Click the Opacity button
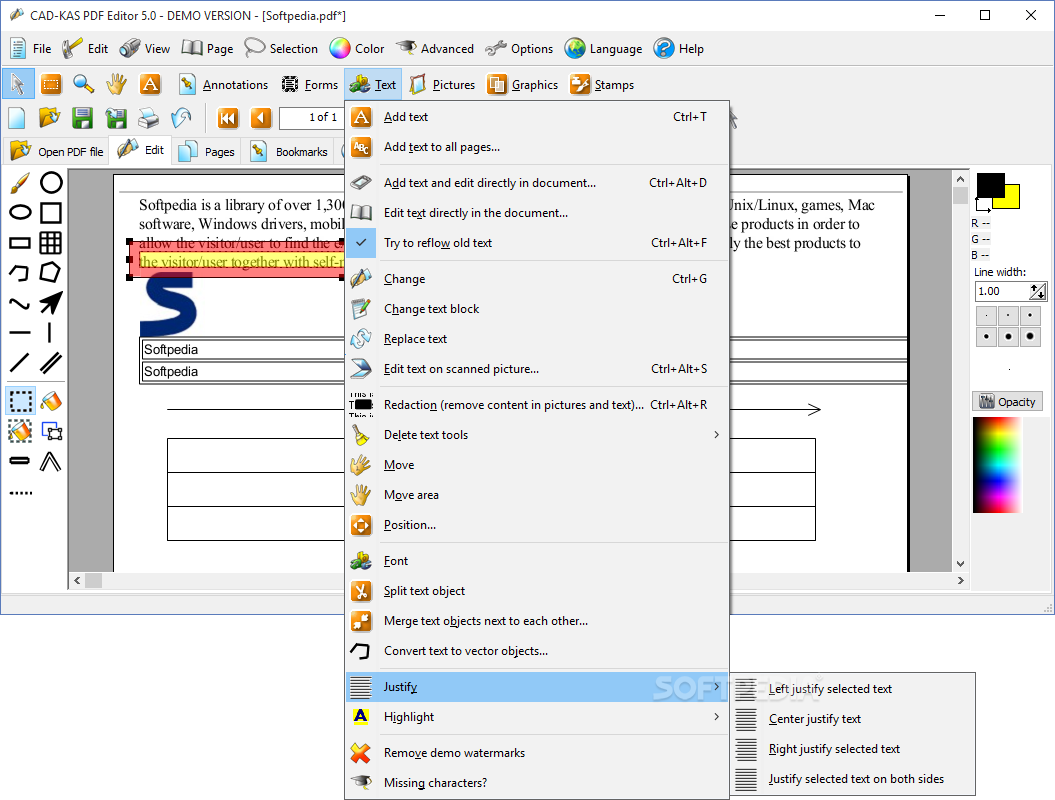The height and width of the screenshot is (800, 1055). tap(1007, 402)
